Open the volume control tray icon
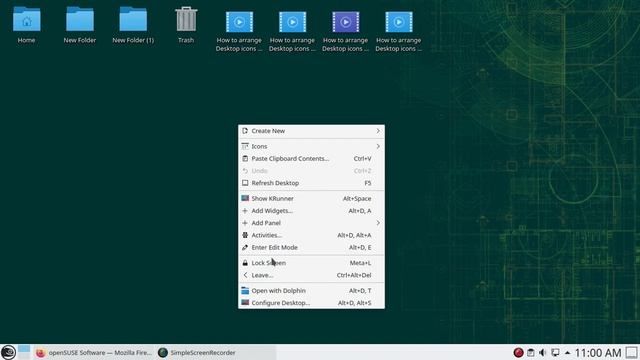640x360 pixels. (x=542, y=352)
